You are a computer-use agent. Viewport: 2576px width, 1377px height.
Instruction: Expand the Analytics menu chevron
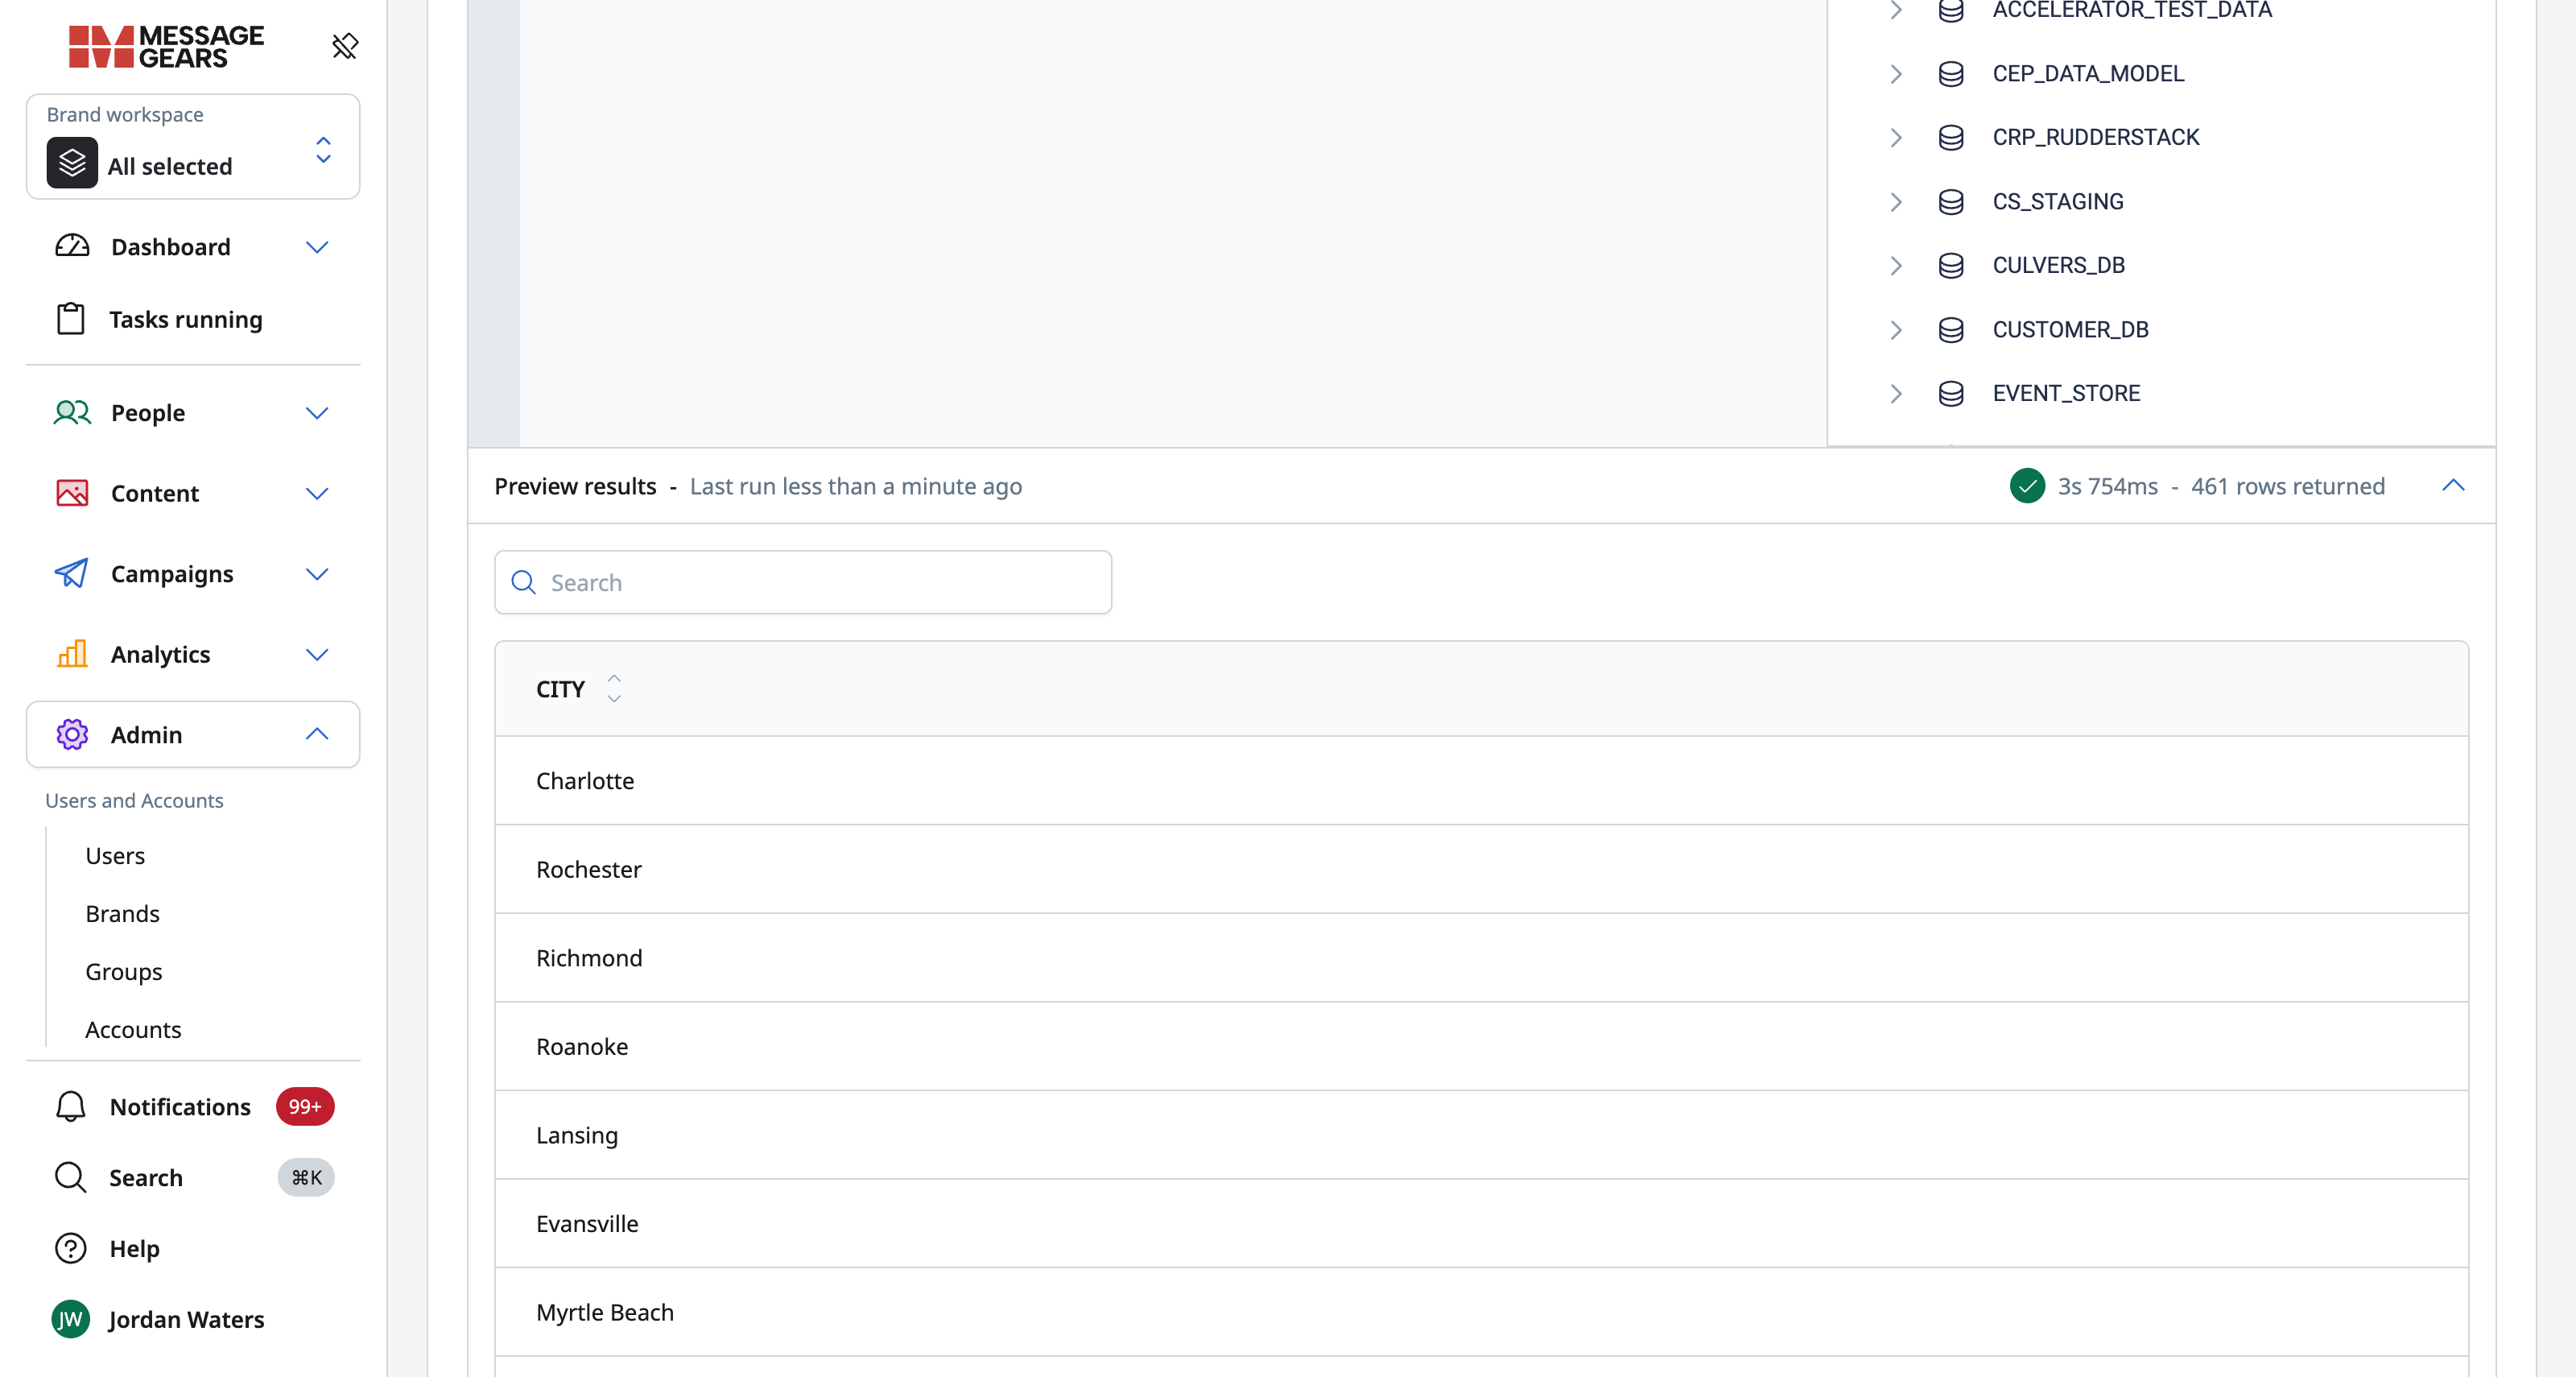(317, 655)
